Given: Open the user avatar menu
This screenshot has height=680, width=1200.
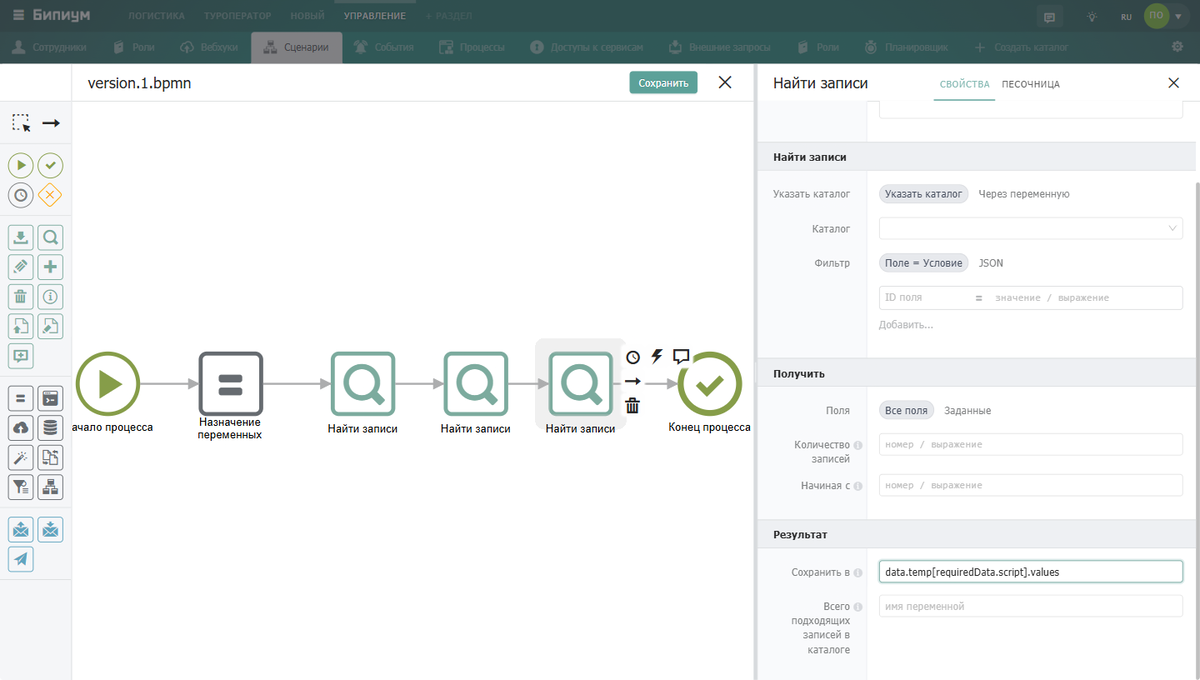Looking at the screenshot, I should tap(1156, 16).
